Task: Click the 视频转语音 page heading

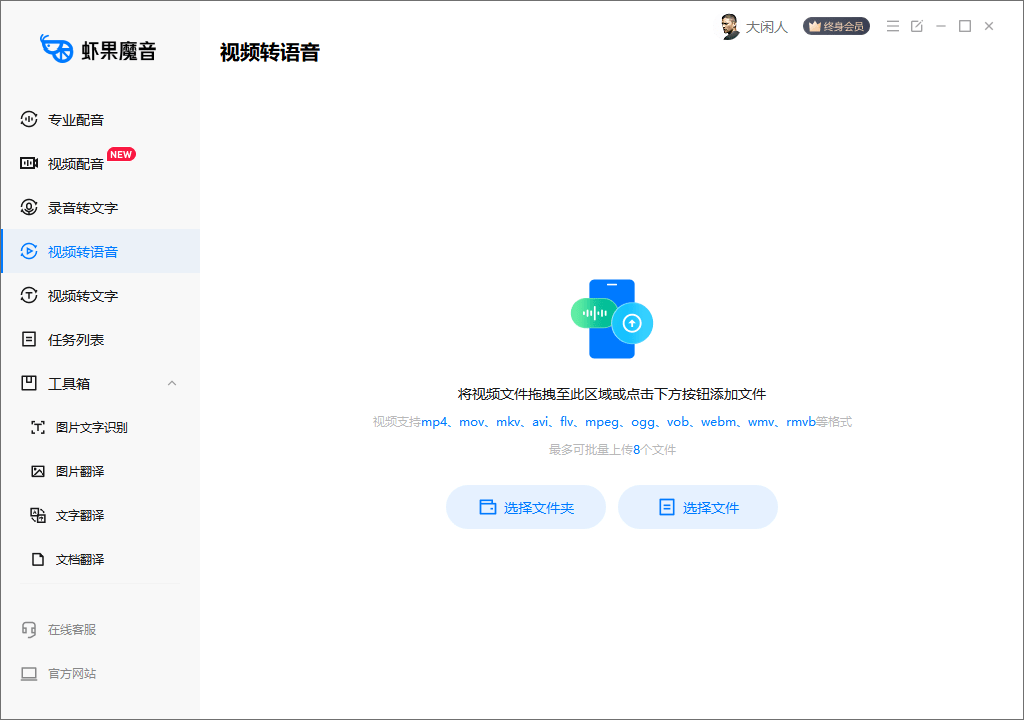Action: [270, 52]
